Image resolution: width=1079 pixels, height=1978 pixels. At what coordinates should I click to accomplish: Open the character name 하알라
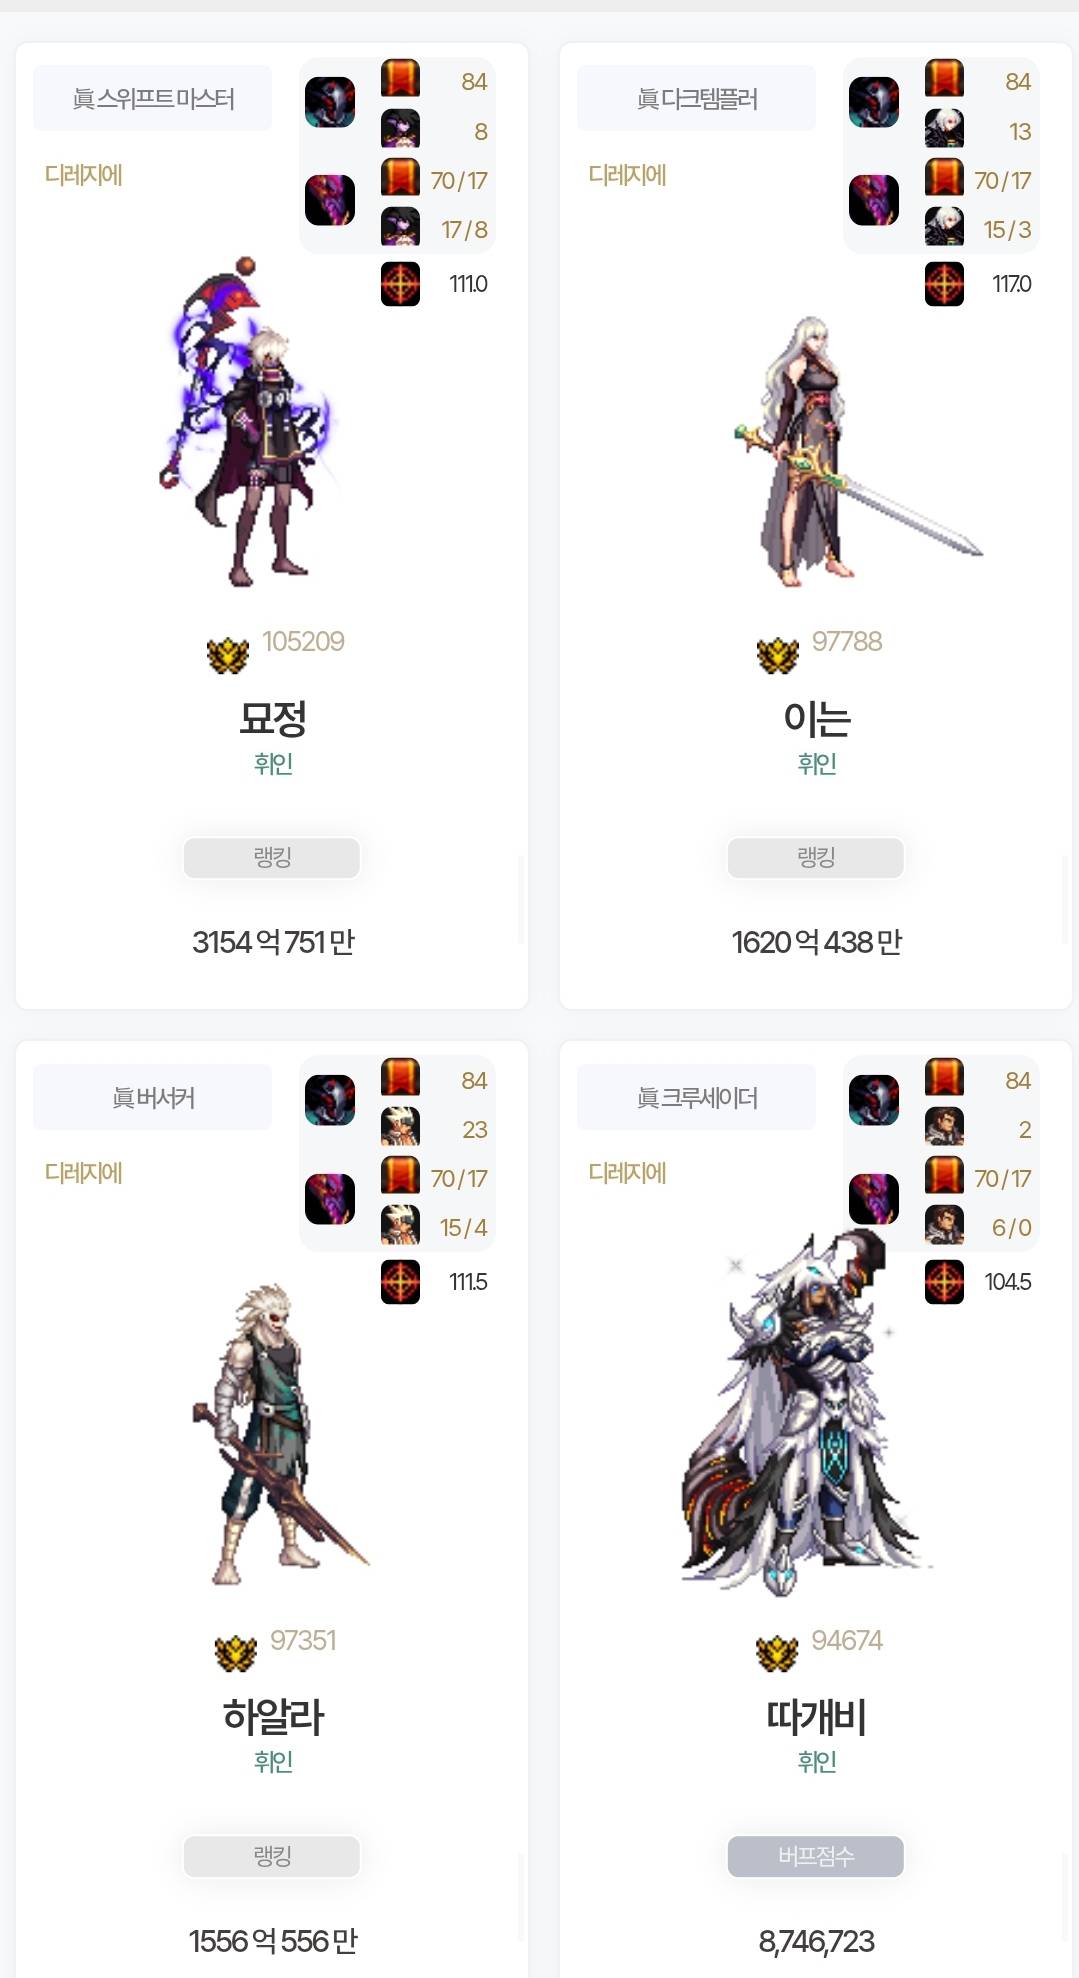coord(273,1716)
